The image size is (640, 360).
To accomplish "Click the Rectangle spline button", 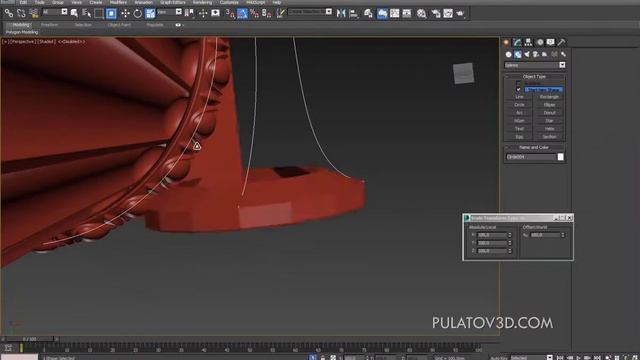I will (x=549, y=97).
